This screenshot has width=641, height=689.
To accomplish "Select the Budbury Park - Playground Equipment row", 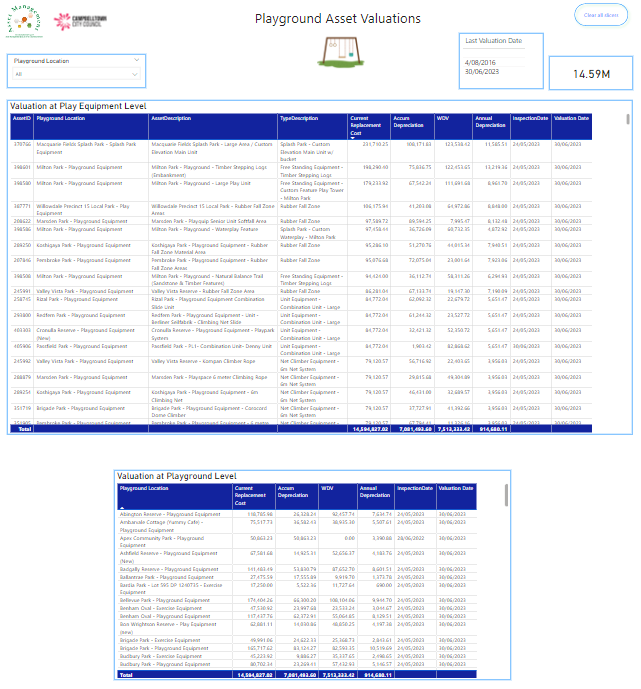I will tap(297, 664).
